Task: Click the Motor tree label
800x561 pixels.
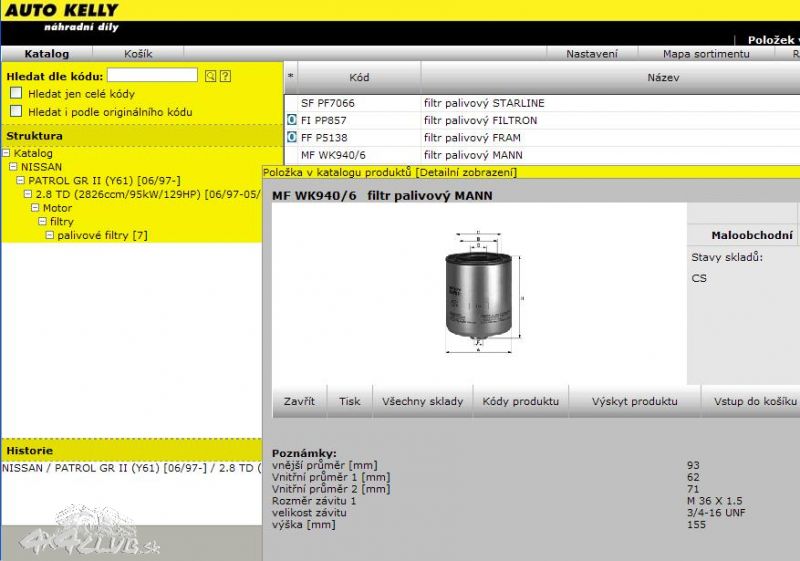Action: (x=57, y=208)
